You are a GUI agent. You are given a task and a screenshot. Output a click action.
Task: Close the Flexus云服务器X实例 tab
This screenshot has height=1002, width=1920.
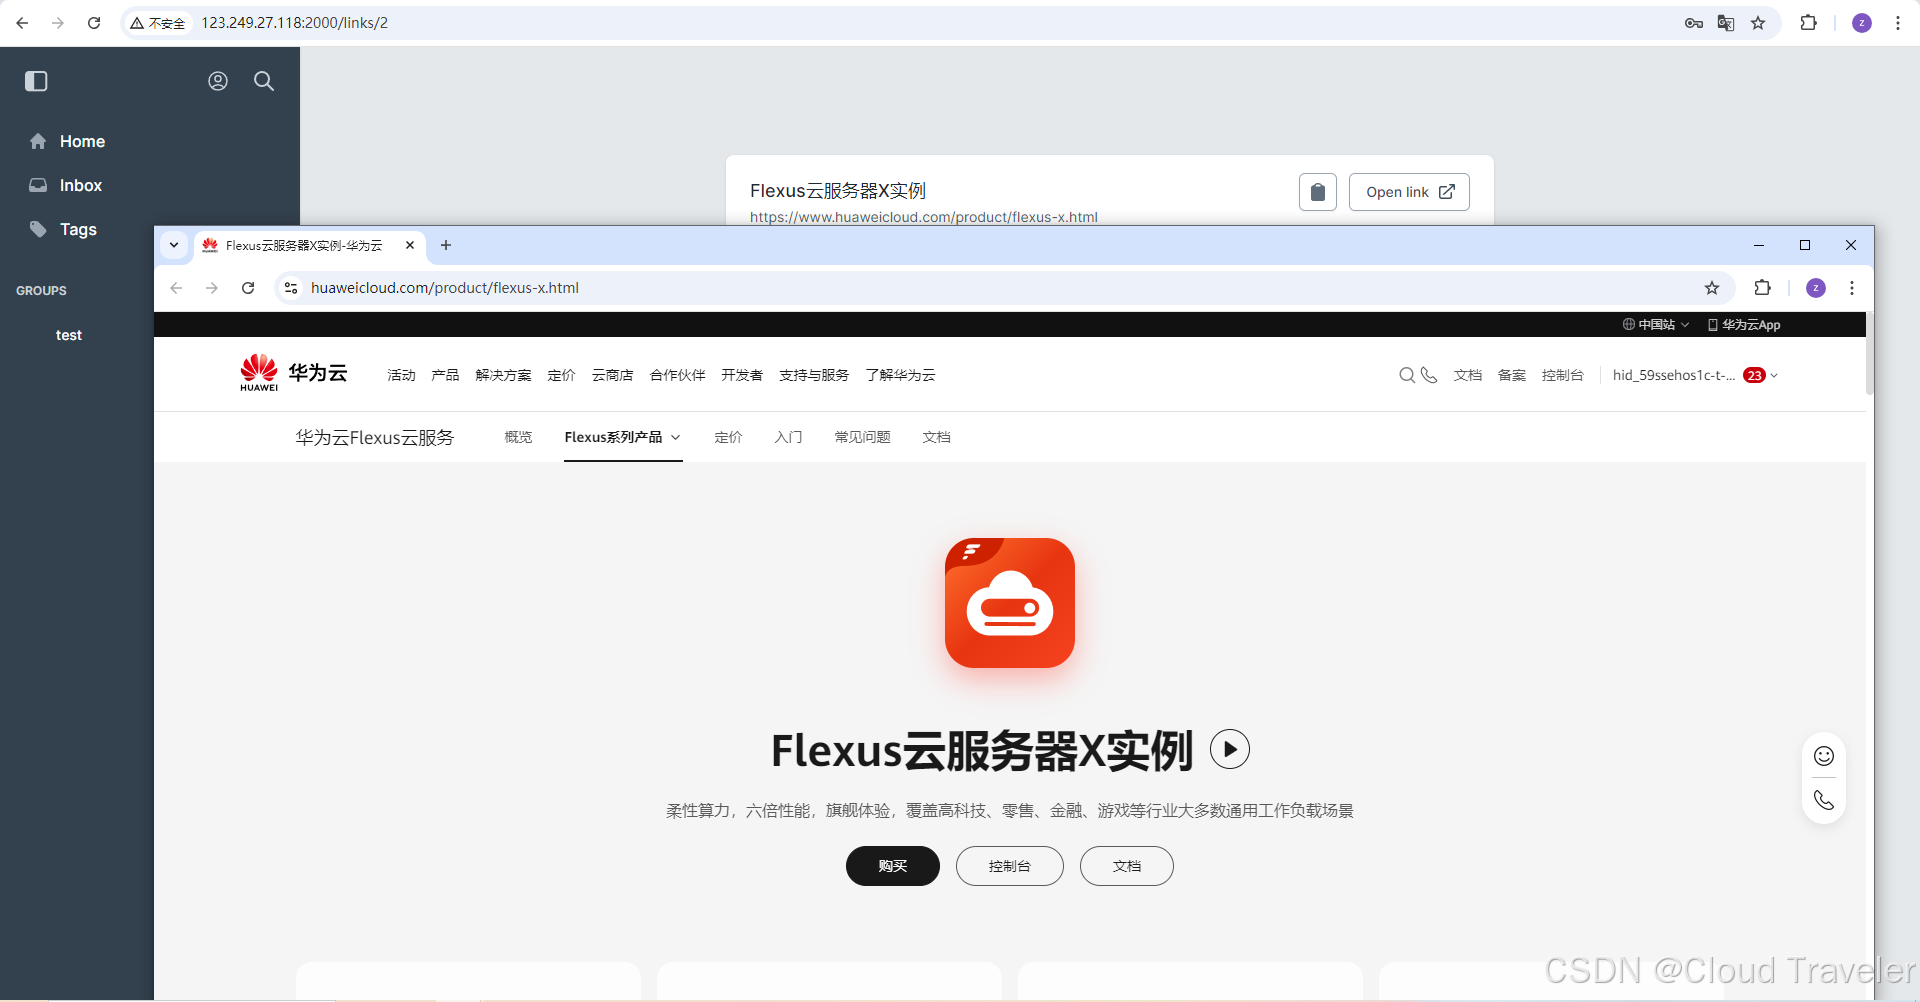coord(410,245)
